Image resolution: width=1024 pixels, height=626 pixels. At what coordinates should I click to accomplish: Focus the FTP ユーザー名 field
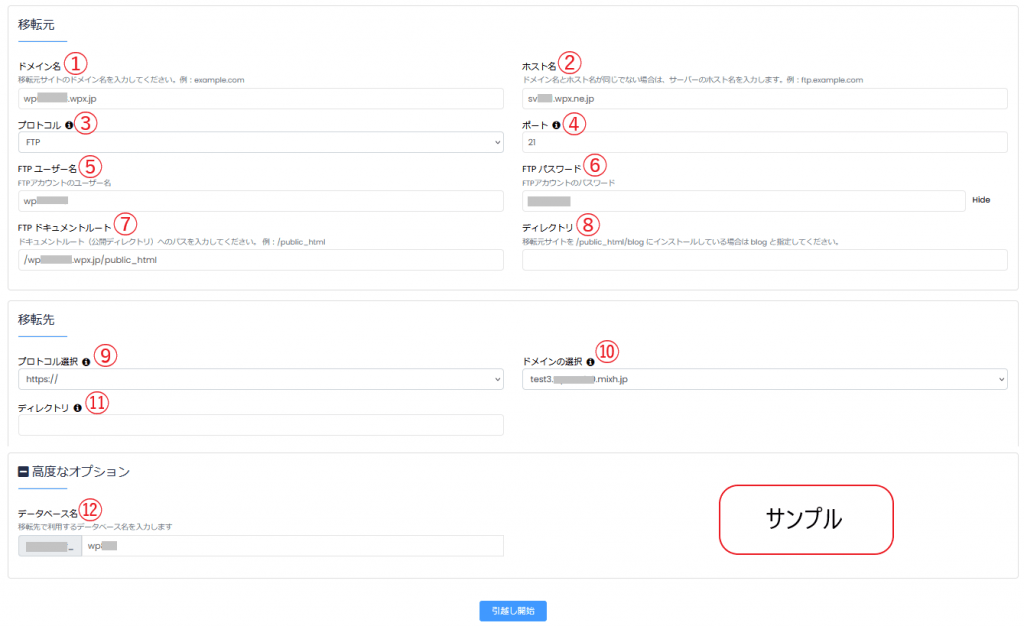point(260,201)
